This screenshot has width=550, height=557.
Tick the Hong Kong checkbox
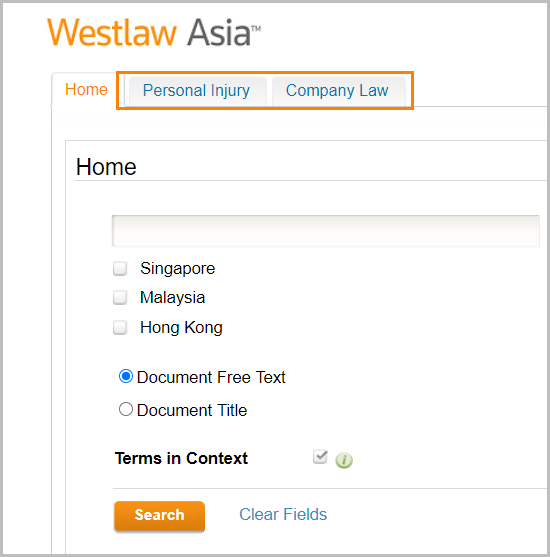click(120, 328)
